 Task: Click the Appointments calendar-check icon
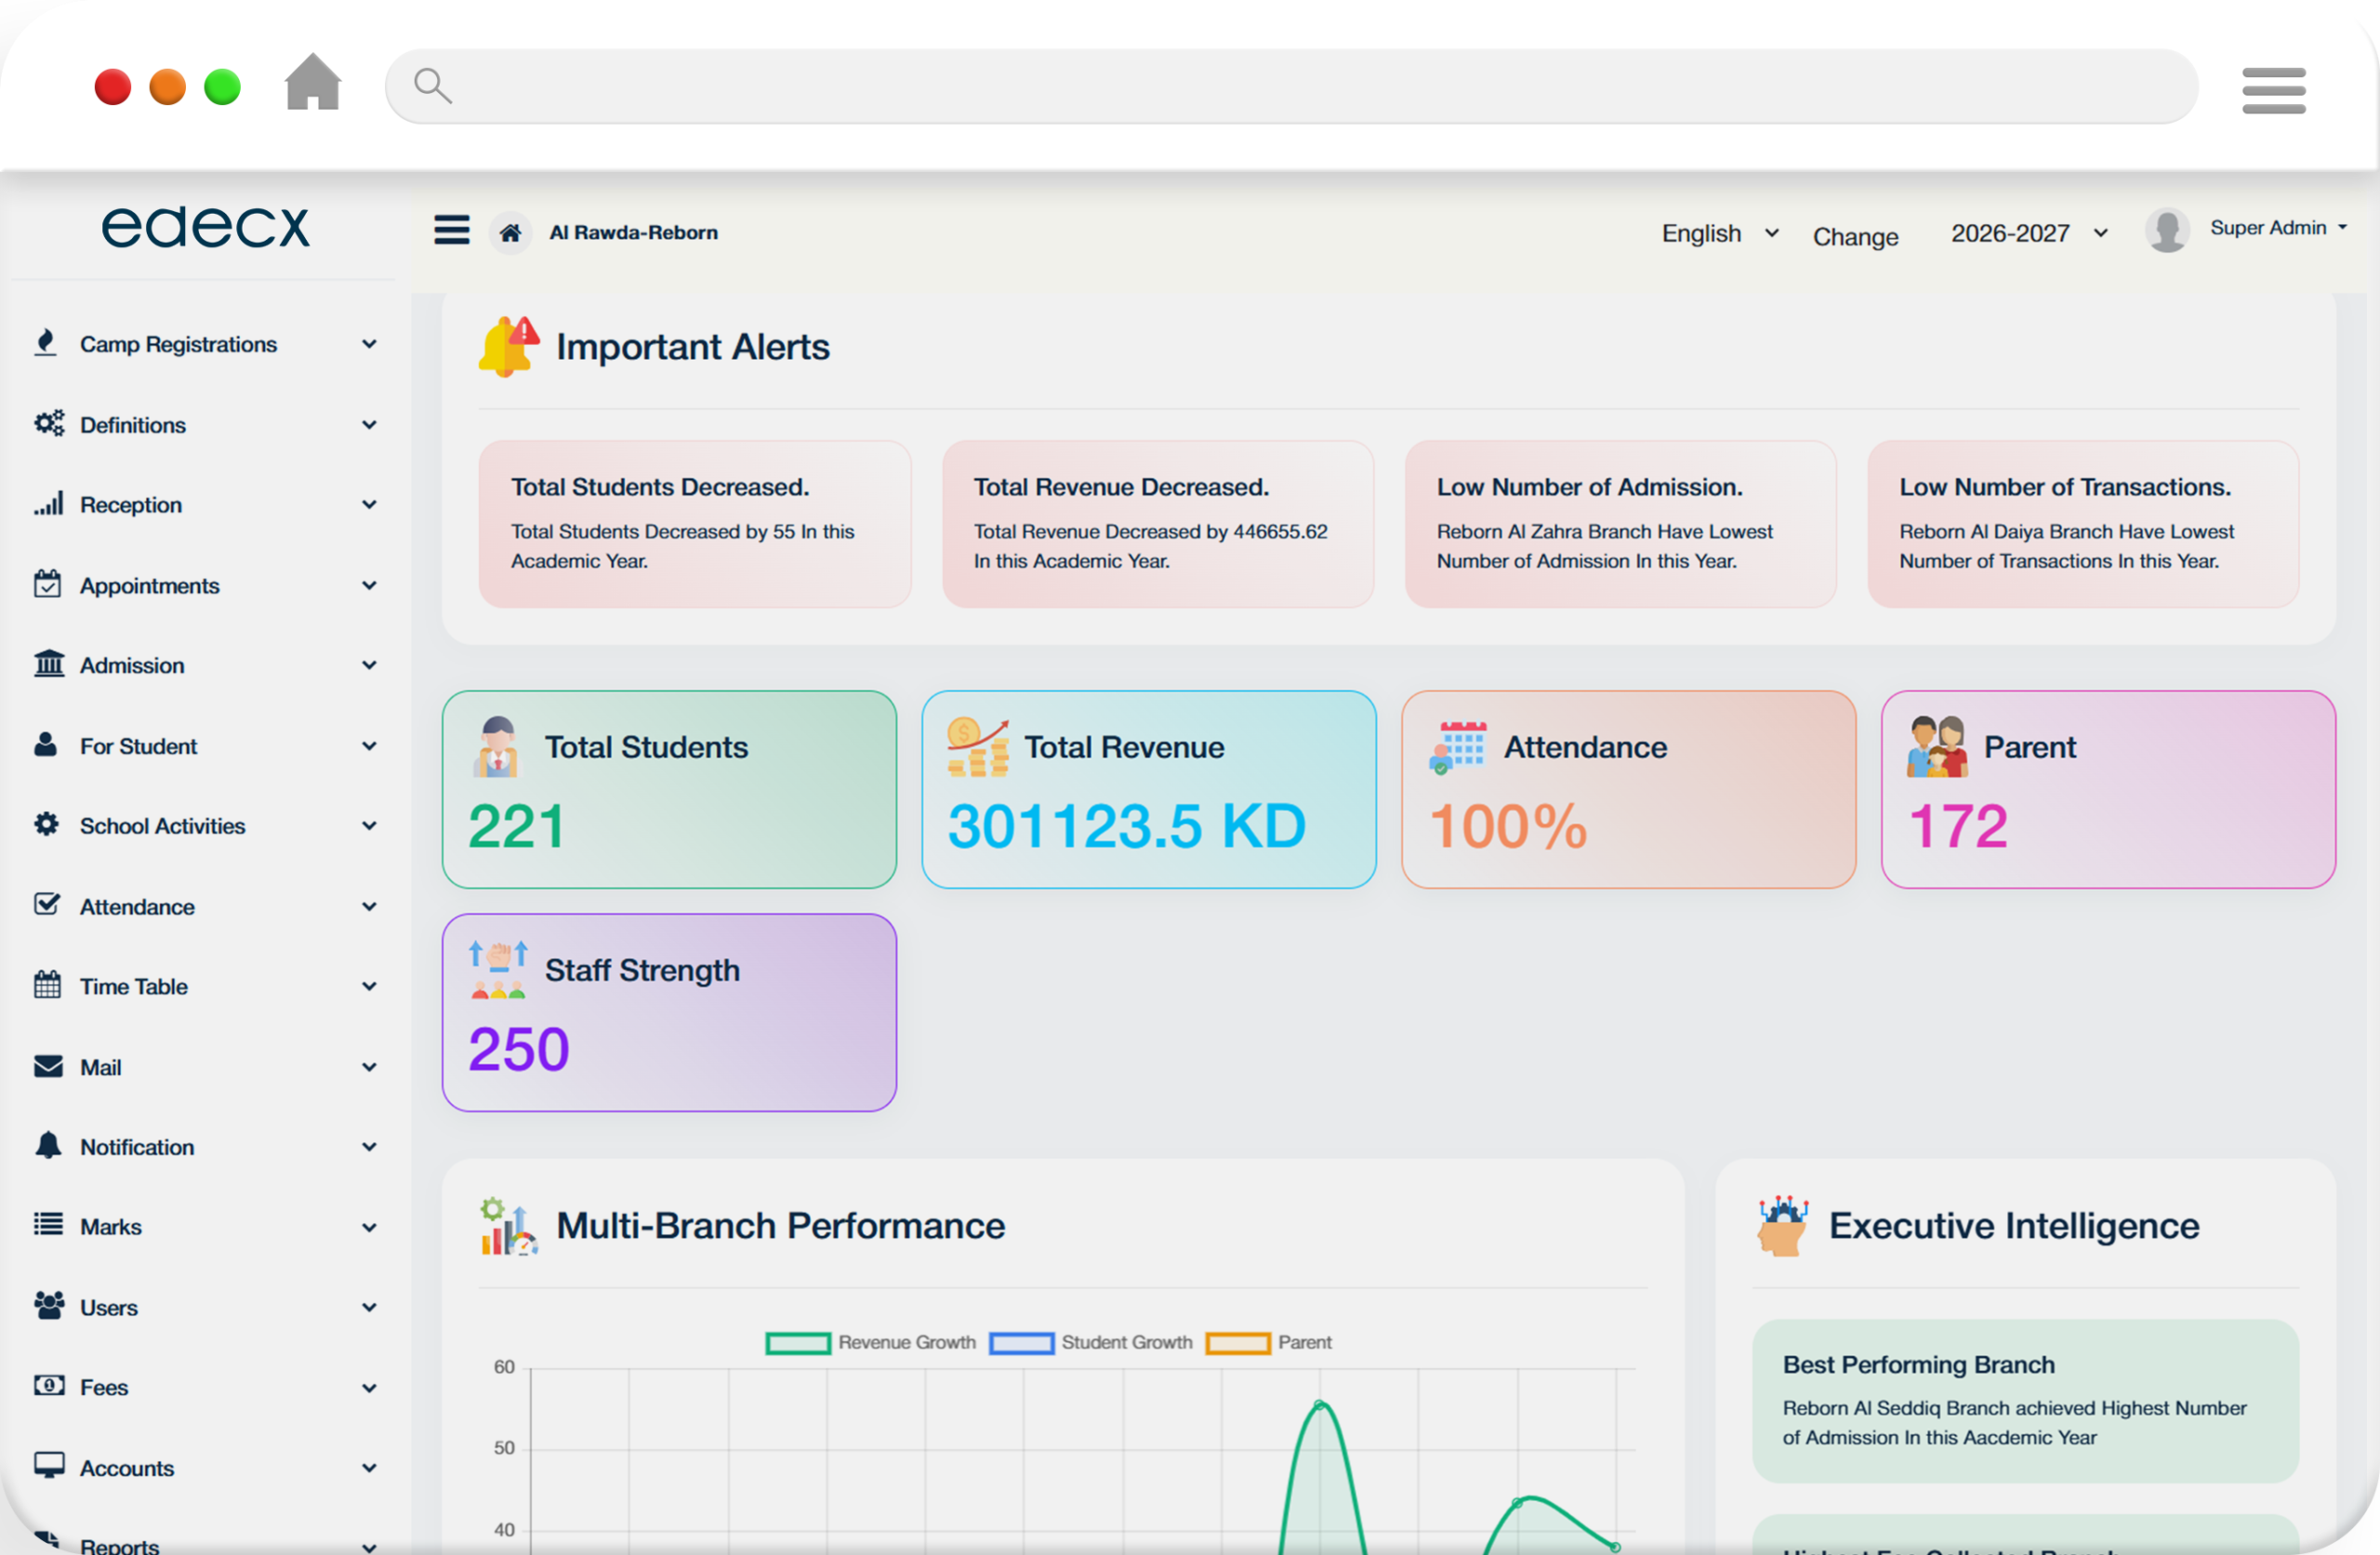pos(47,584)
